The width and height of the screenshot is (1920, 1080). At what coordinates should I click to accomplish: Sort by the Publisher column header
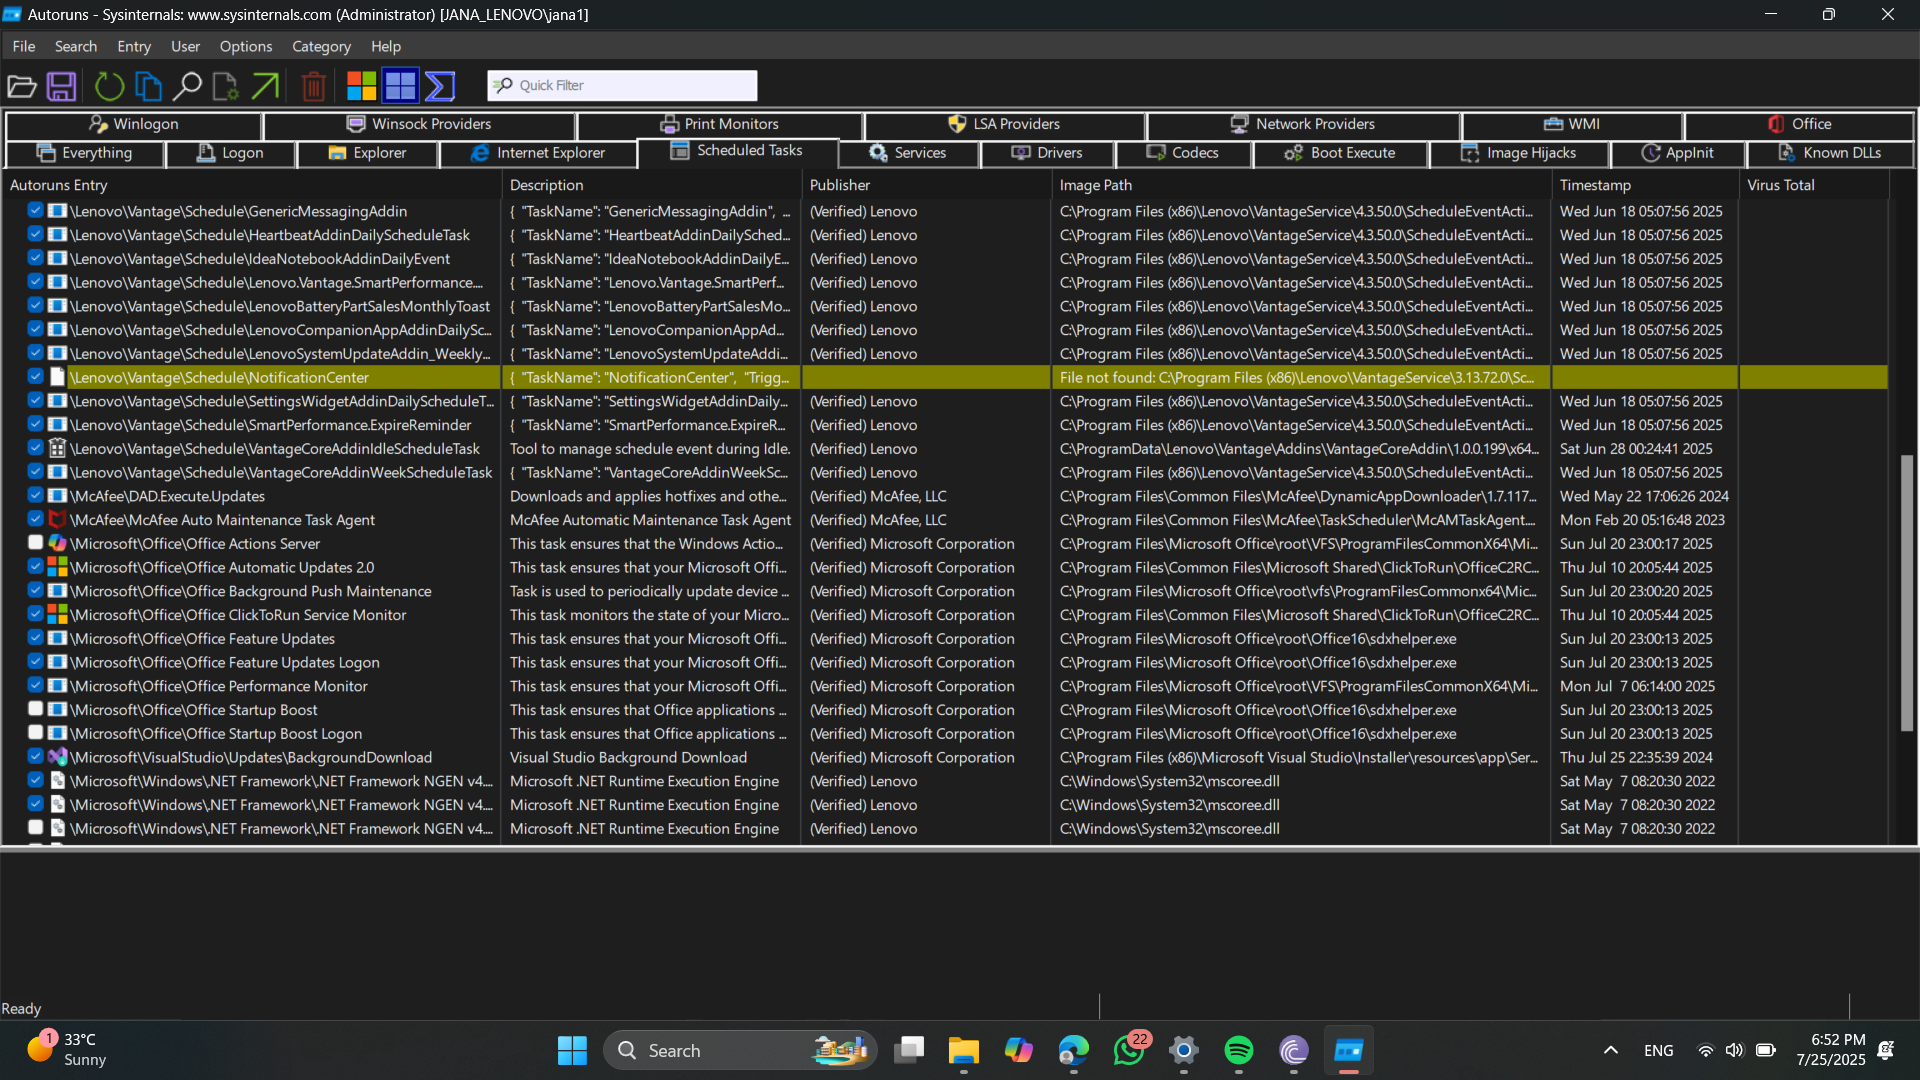pyautogui.click(x=926, y=185)
